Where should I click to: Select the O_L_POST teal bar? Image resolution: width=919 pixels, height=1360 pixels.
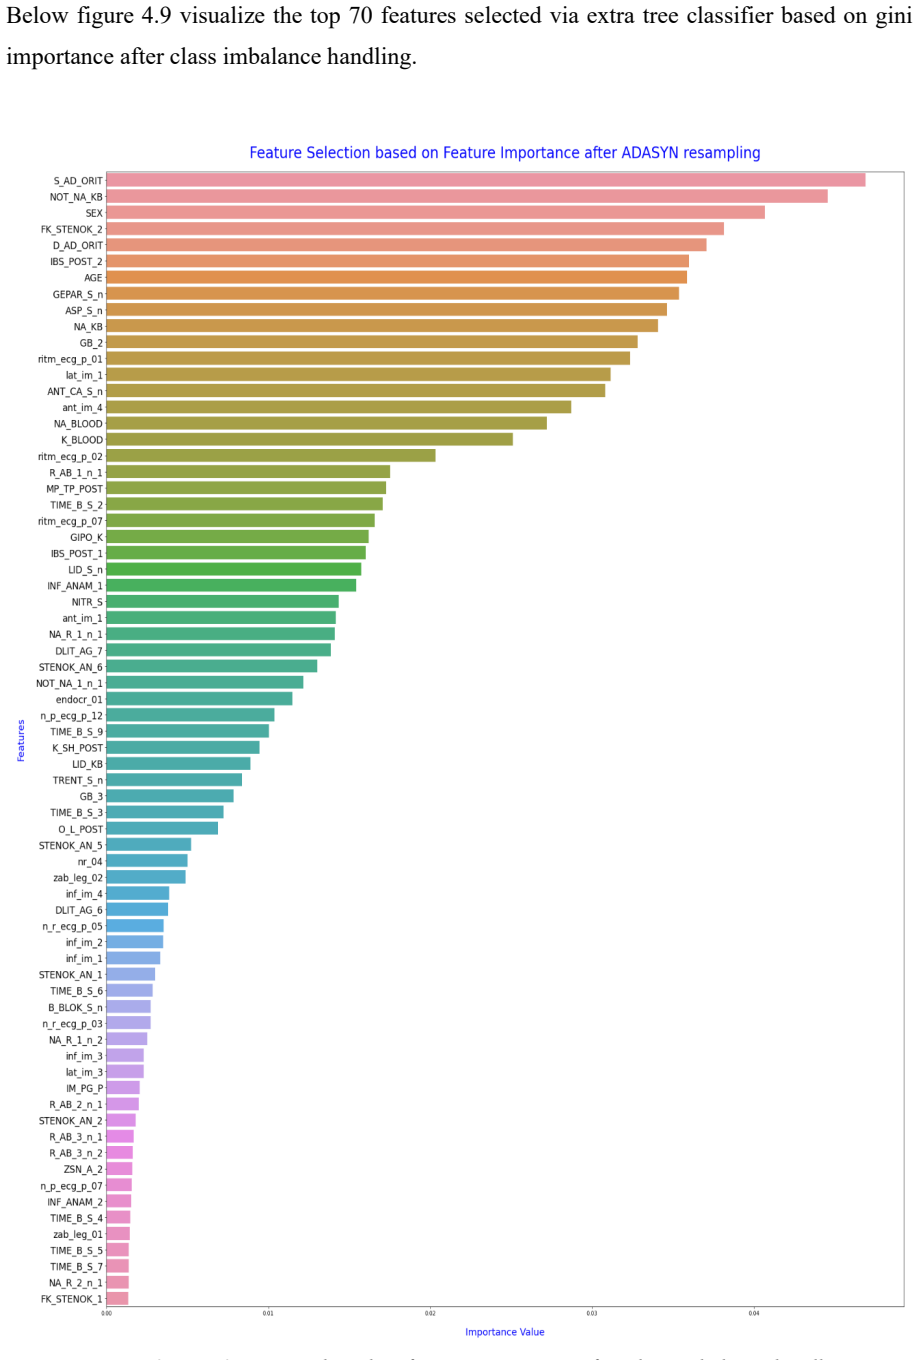tap(162, 828)
